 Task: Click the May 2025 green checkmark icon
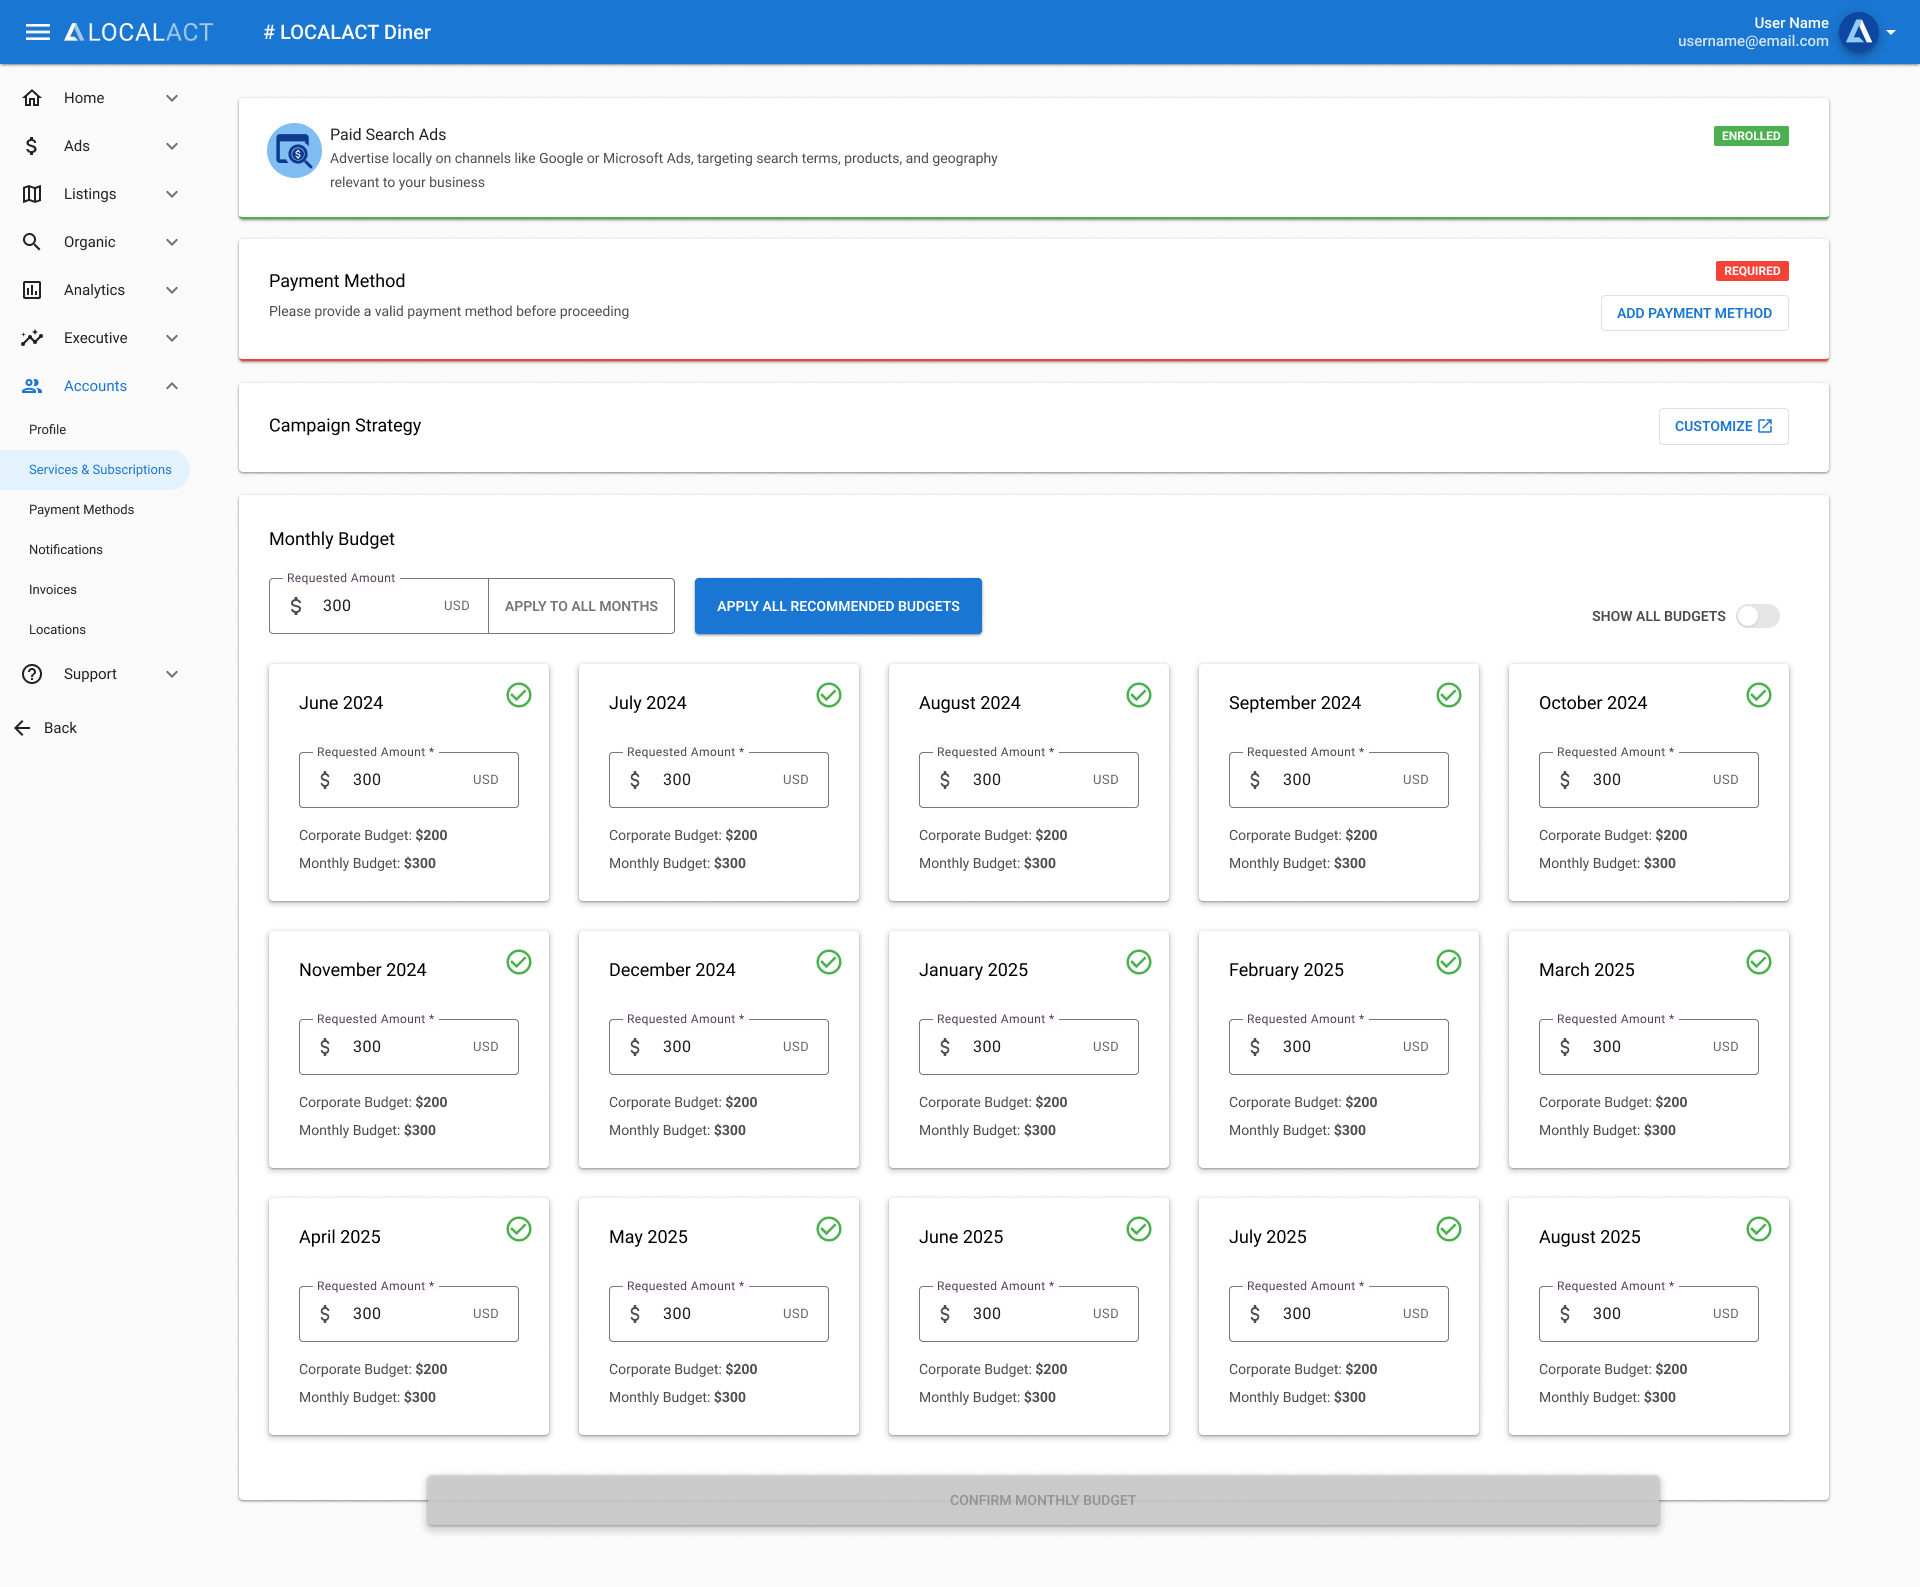point(829,1229)
